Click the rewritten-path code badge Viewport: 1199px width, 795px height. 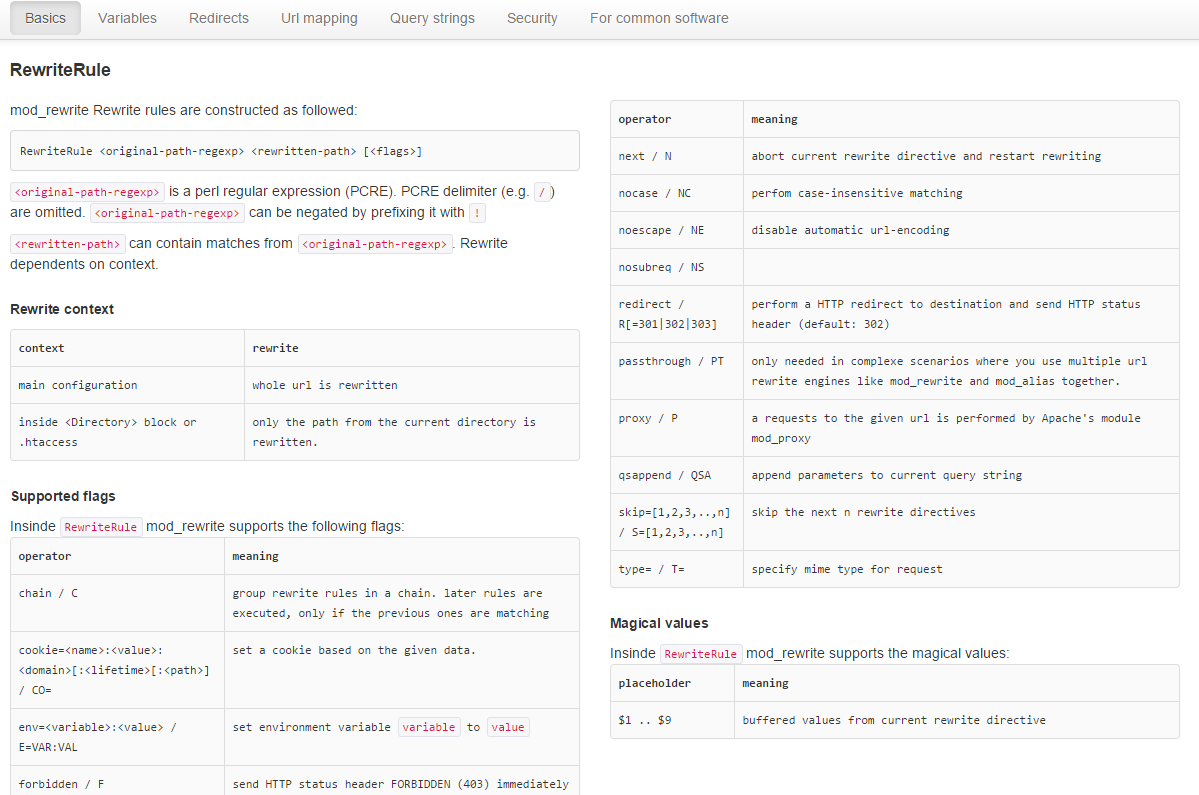point(67,243)
